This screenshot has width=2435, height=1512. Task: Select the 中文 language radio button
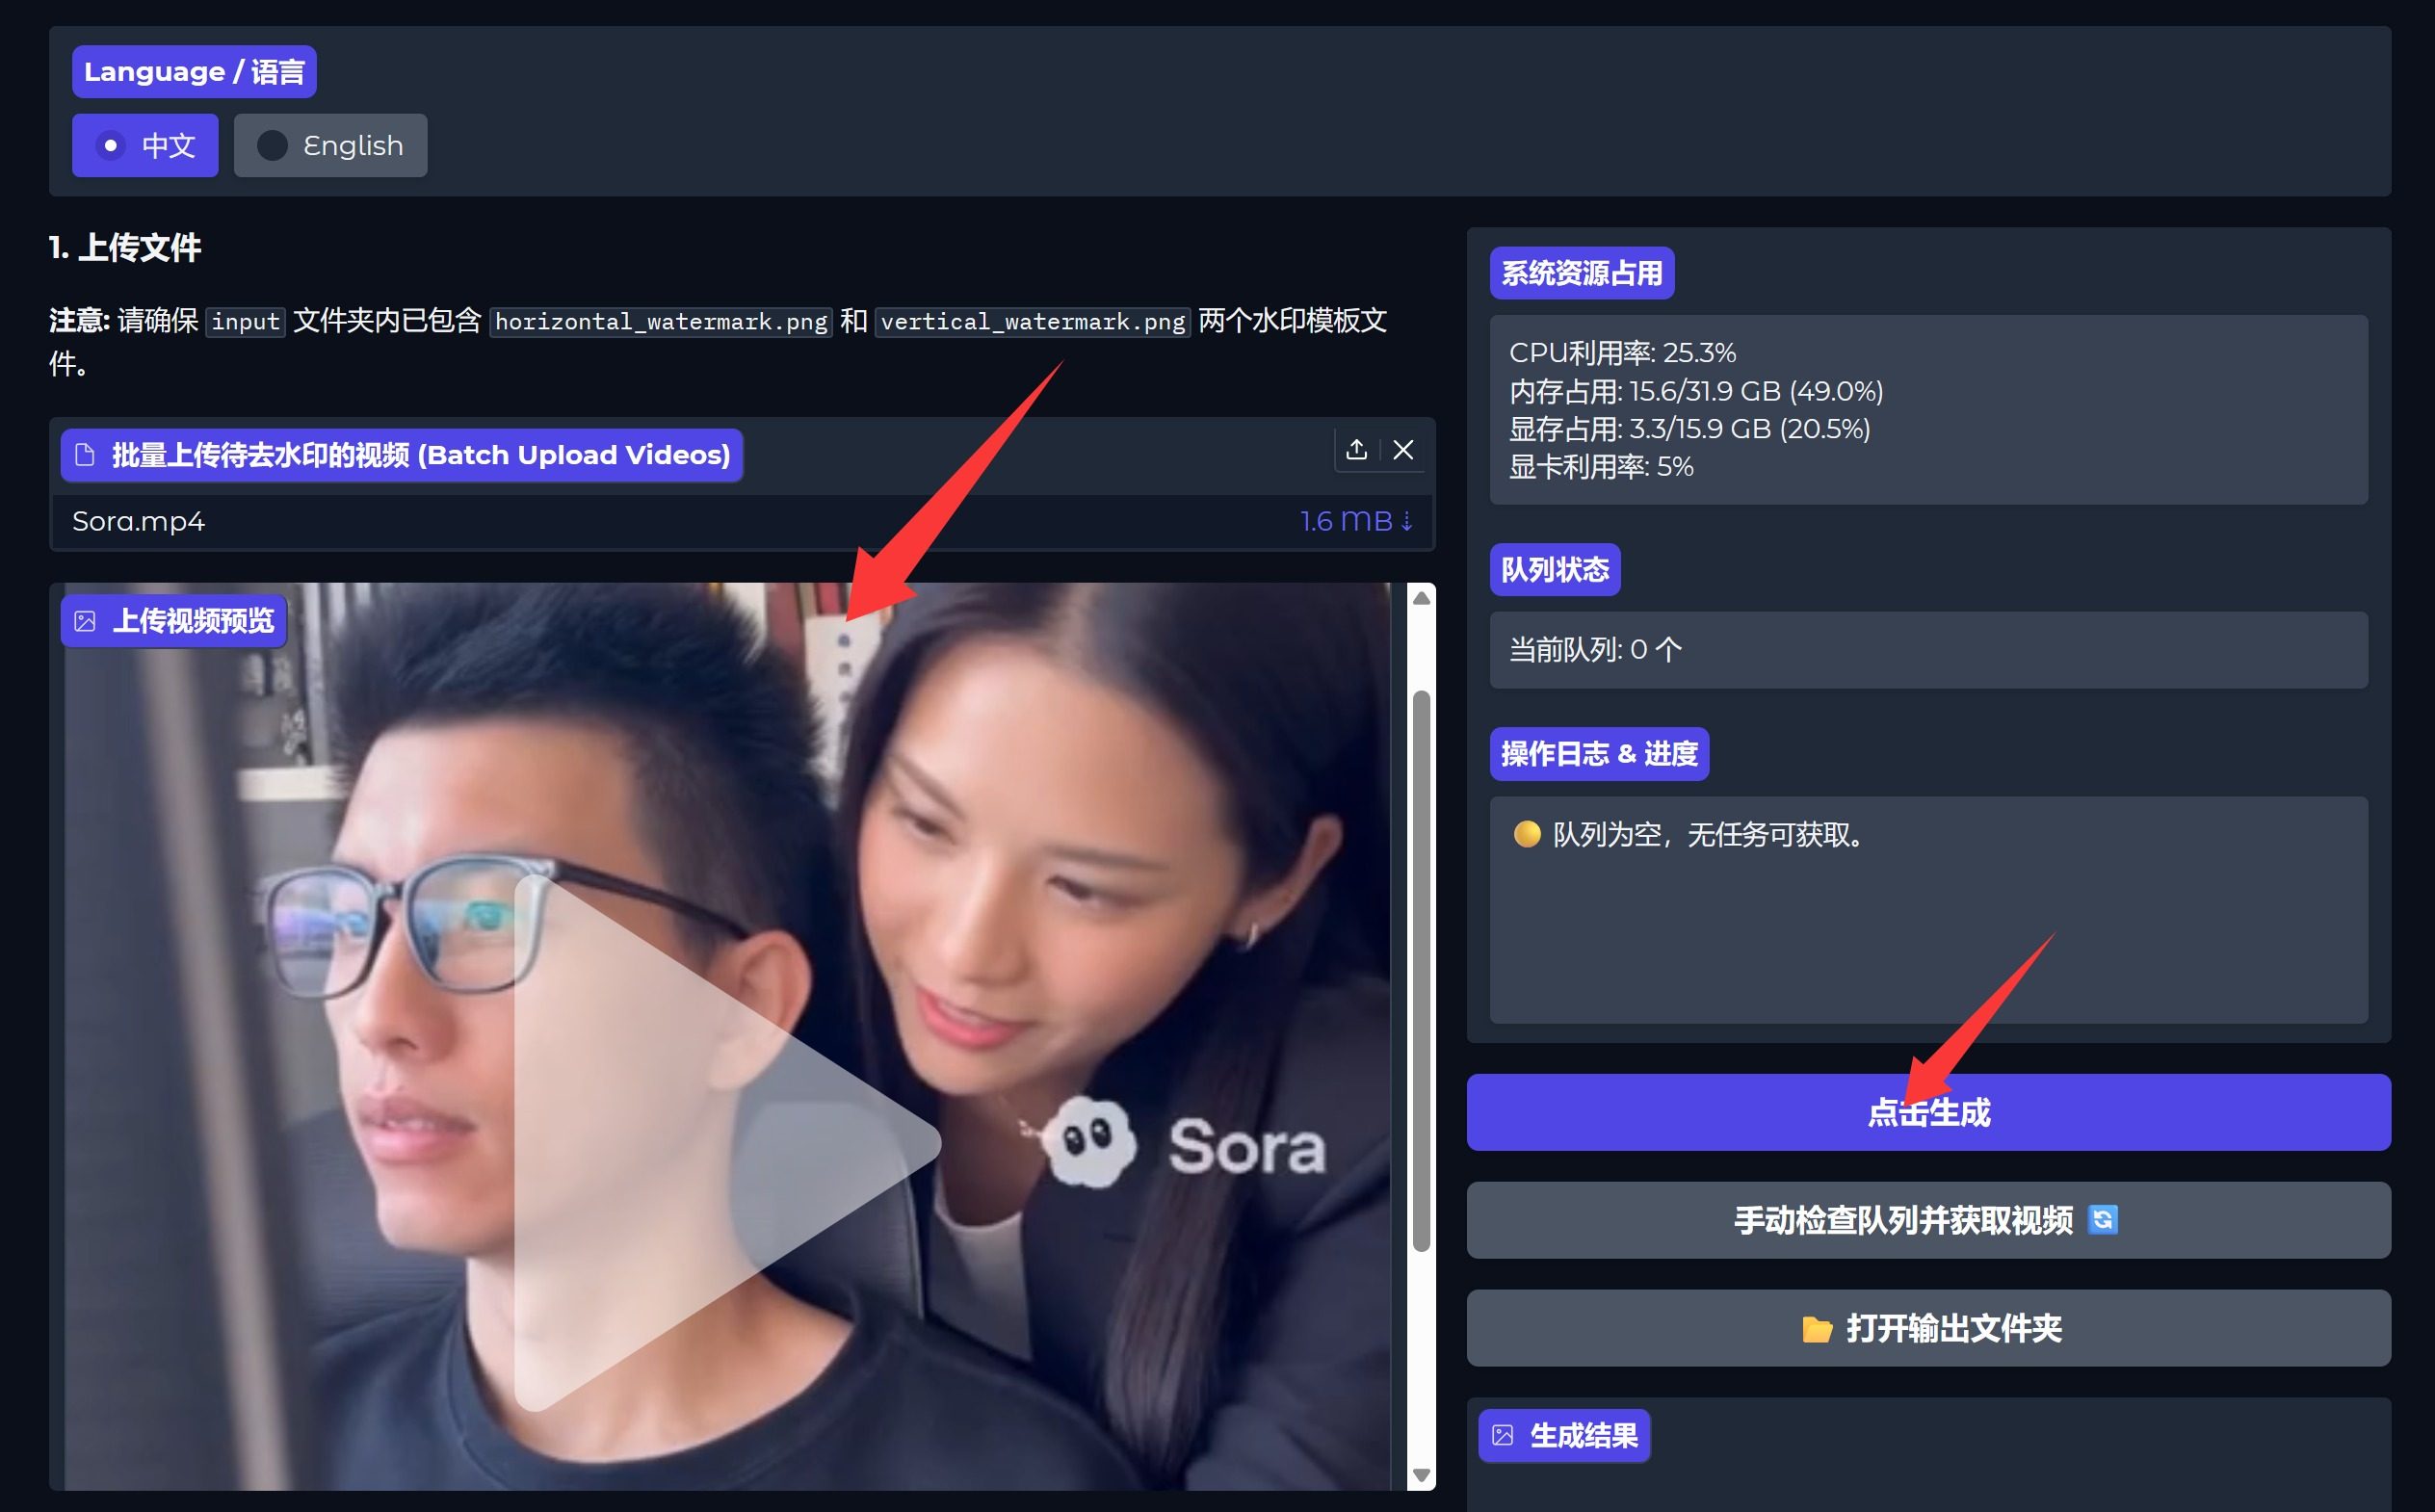pos(111,146)
